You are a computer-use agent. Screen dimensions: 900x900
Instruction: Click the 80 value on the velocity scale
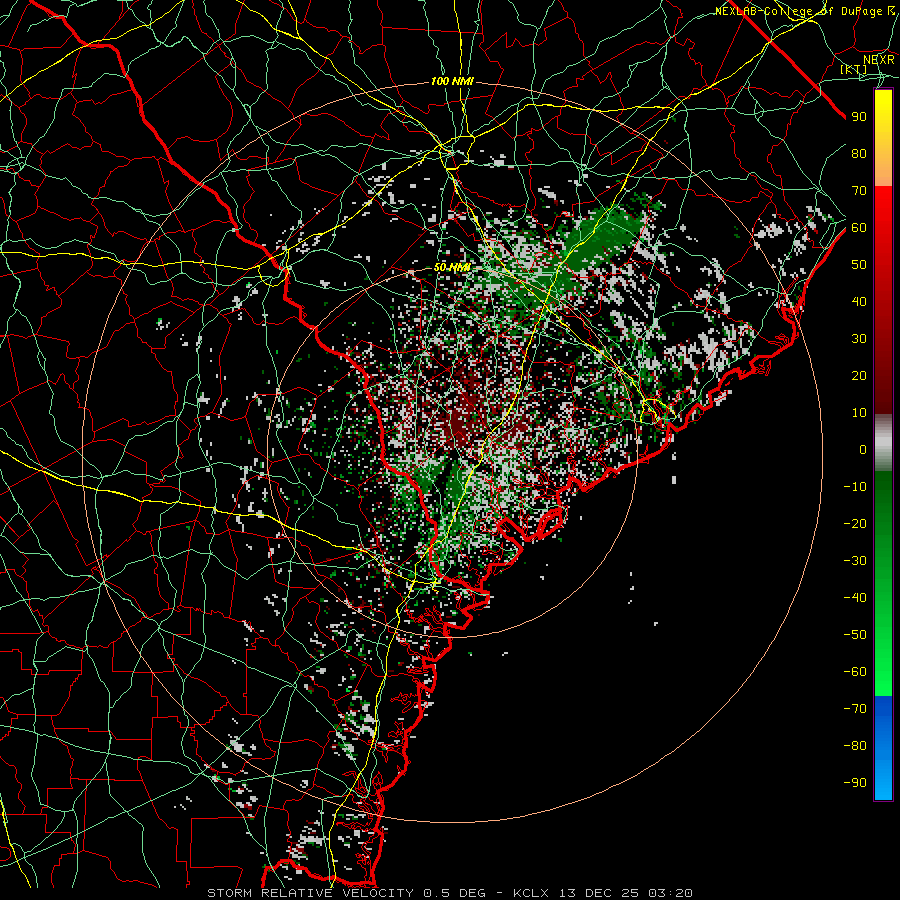click(859, 153)
